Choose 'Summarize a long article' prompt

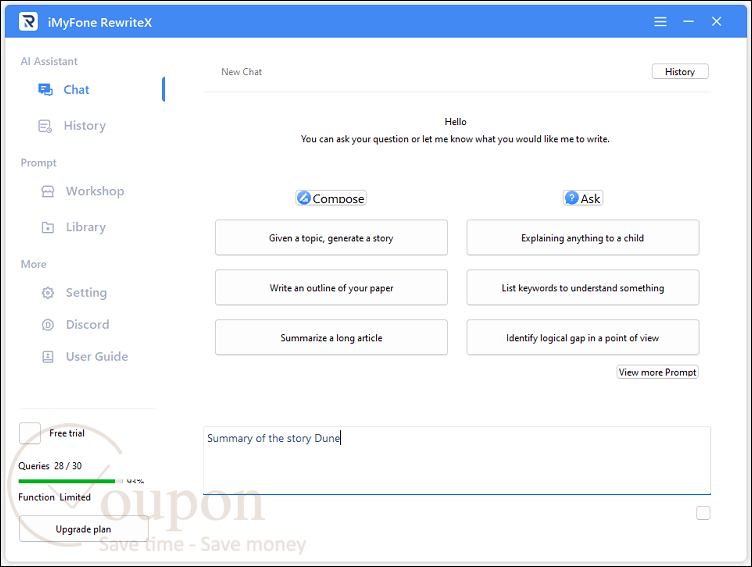tap(331, 338)
